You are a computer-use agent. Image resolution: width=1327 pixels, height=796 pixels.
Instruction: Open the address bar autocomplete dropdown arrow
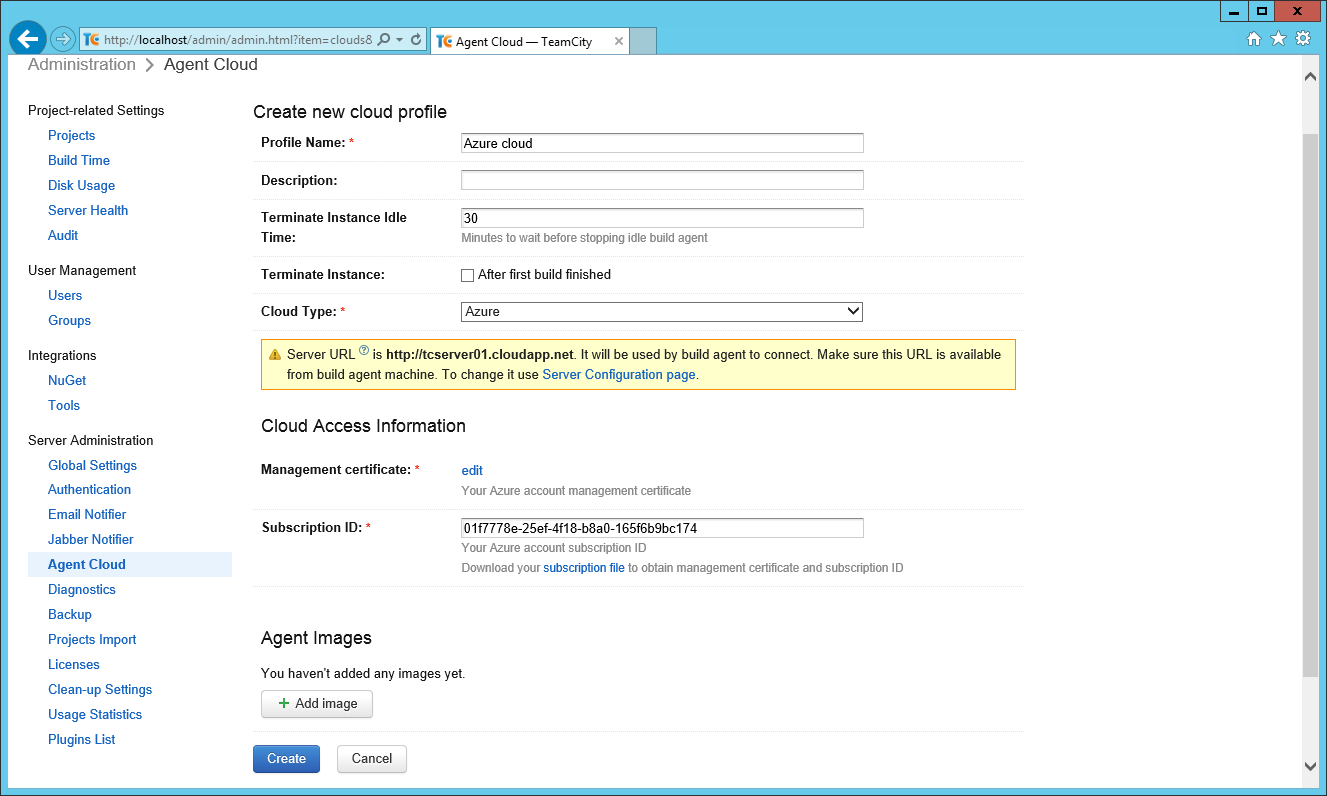[x=400, y=40]
